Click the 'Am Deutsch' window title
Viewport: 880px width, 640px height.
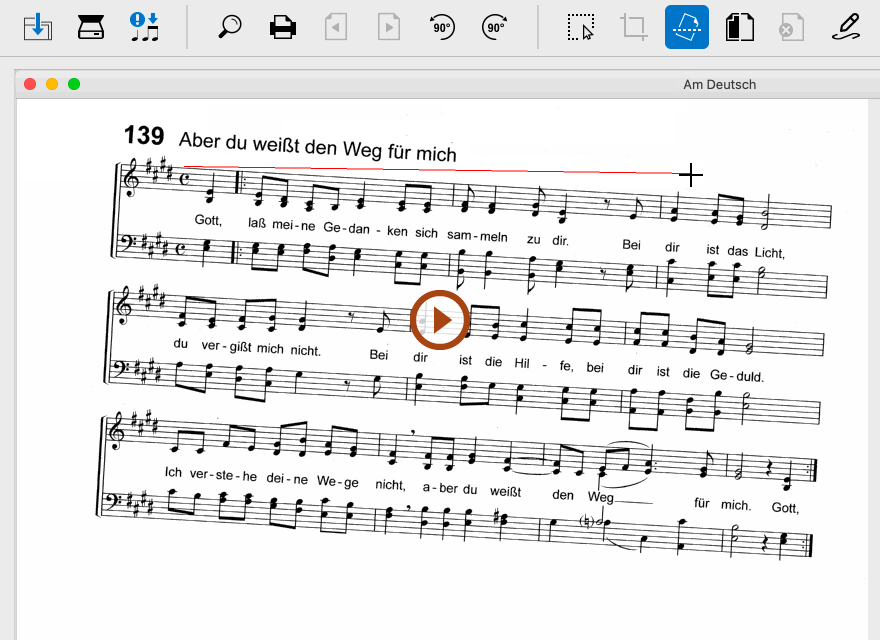[719, 84]
